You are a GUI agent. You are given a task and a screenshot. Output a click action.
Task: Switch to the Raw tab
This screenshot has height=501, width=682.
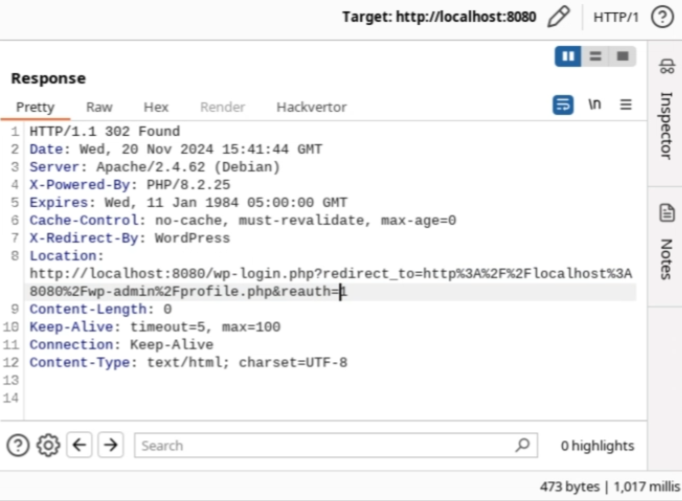[99, 107]
